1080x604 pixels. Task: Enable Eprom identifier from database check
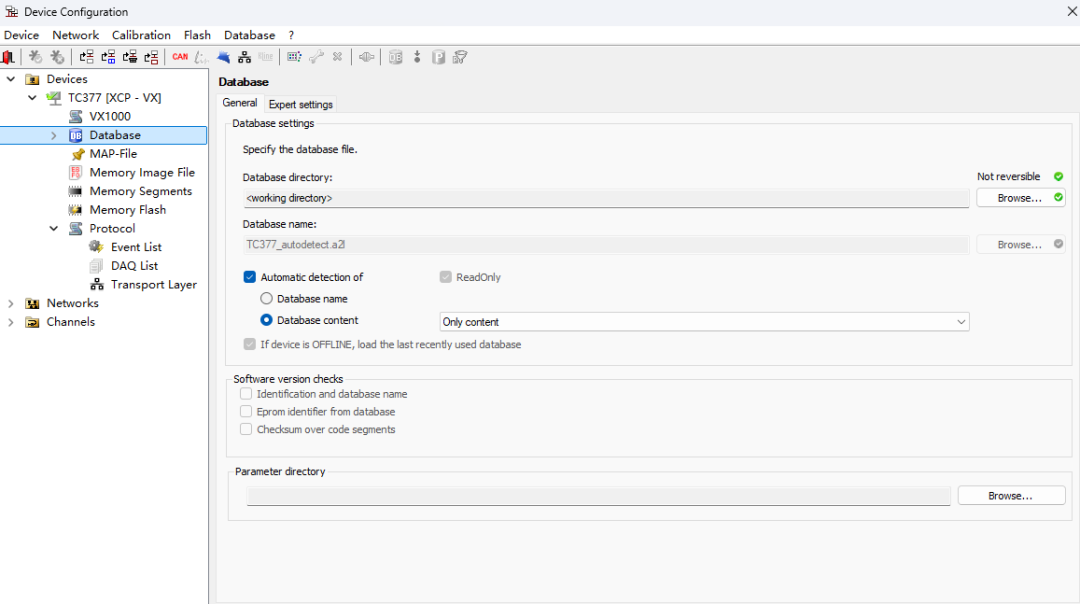[246, 412]
